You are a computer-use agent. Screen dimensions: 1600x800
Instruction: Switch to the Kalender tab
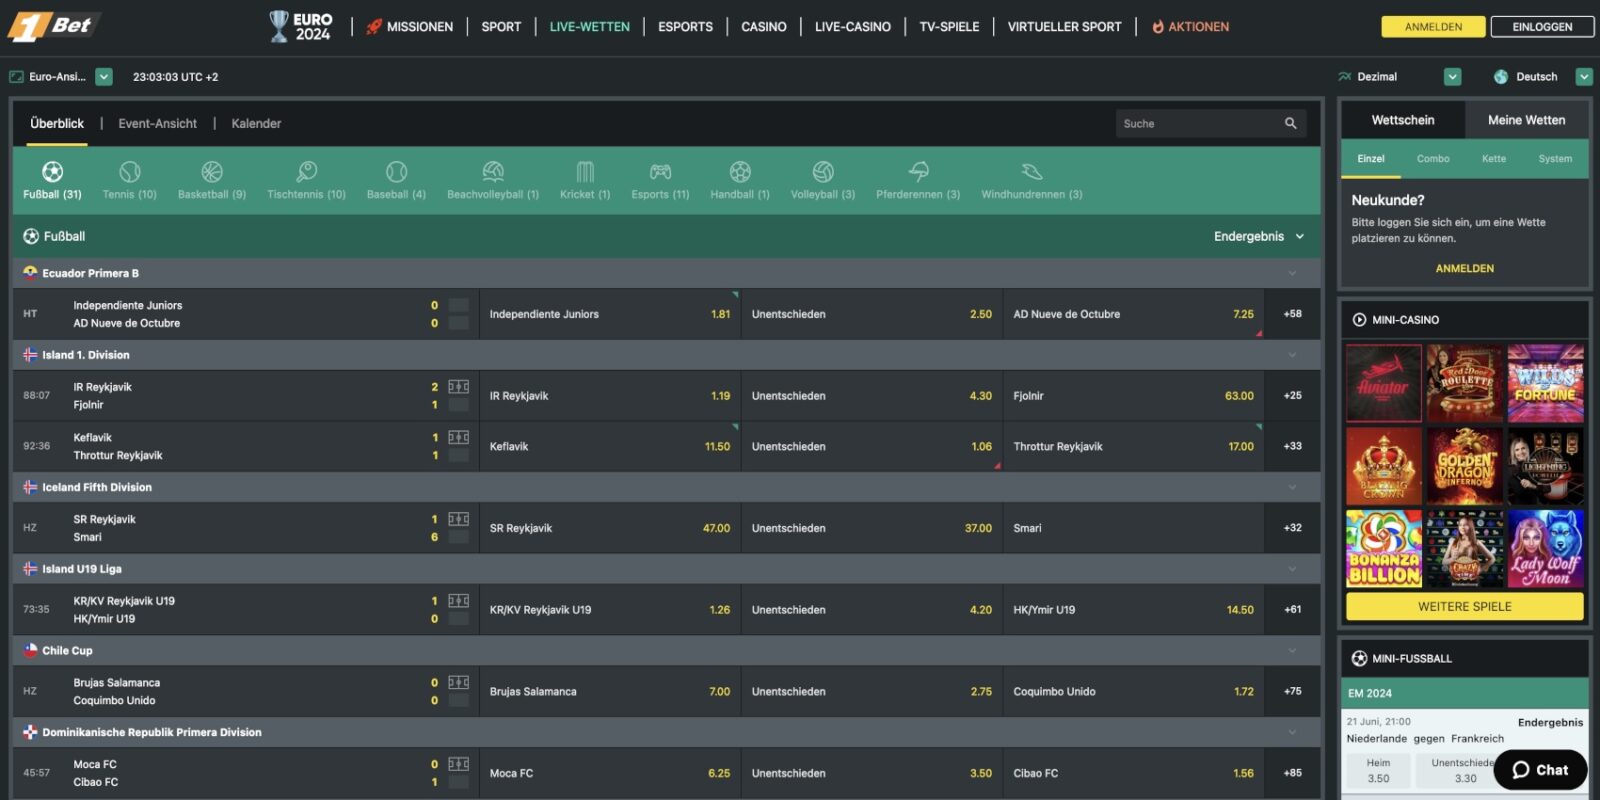(256, 124)
